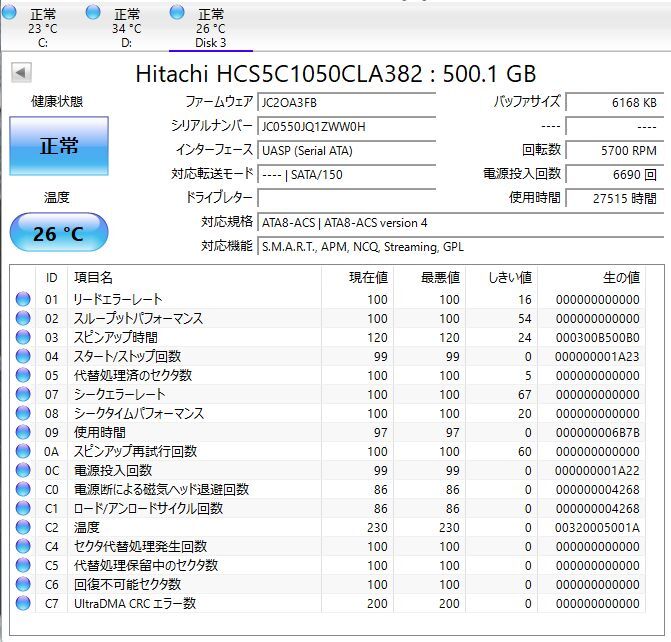
Task: Click the previous disk arrow button
Action: point(21,73)
